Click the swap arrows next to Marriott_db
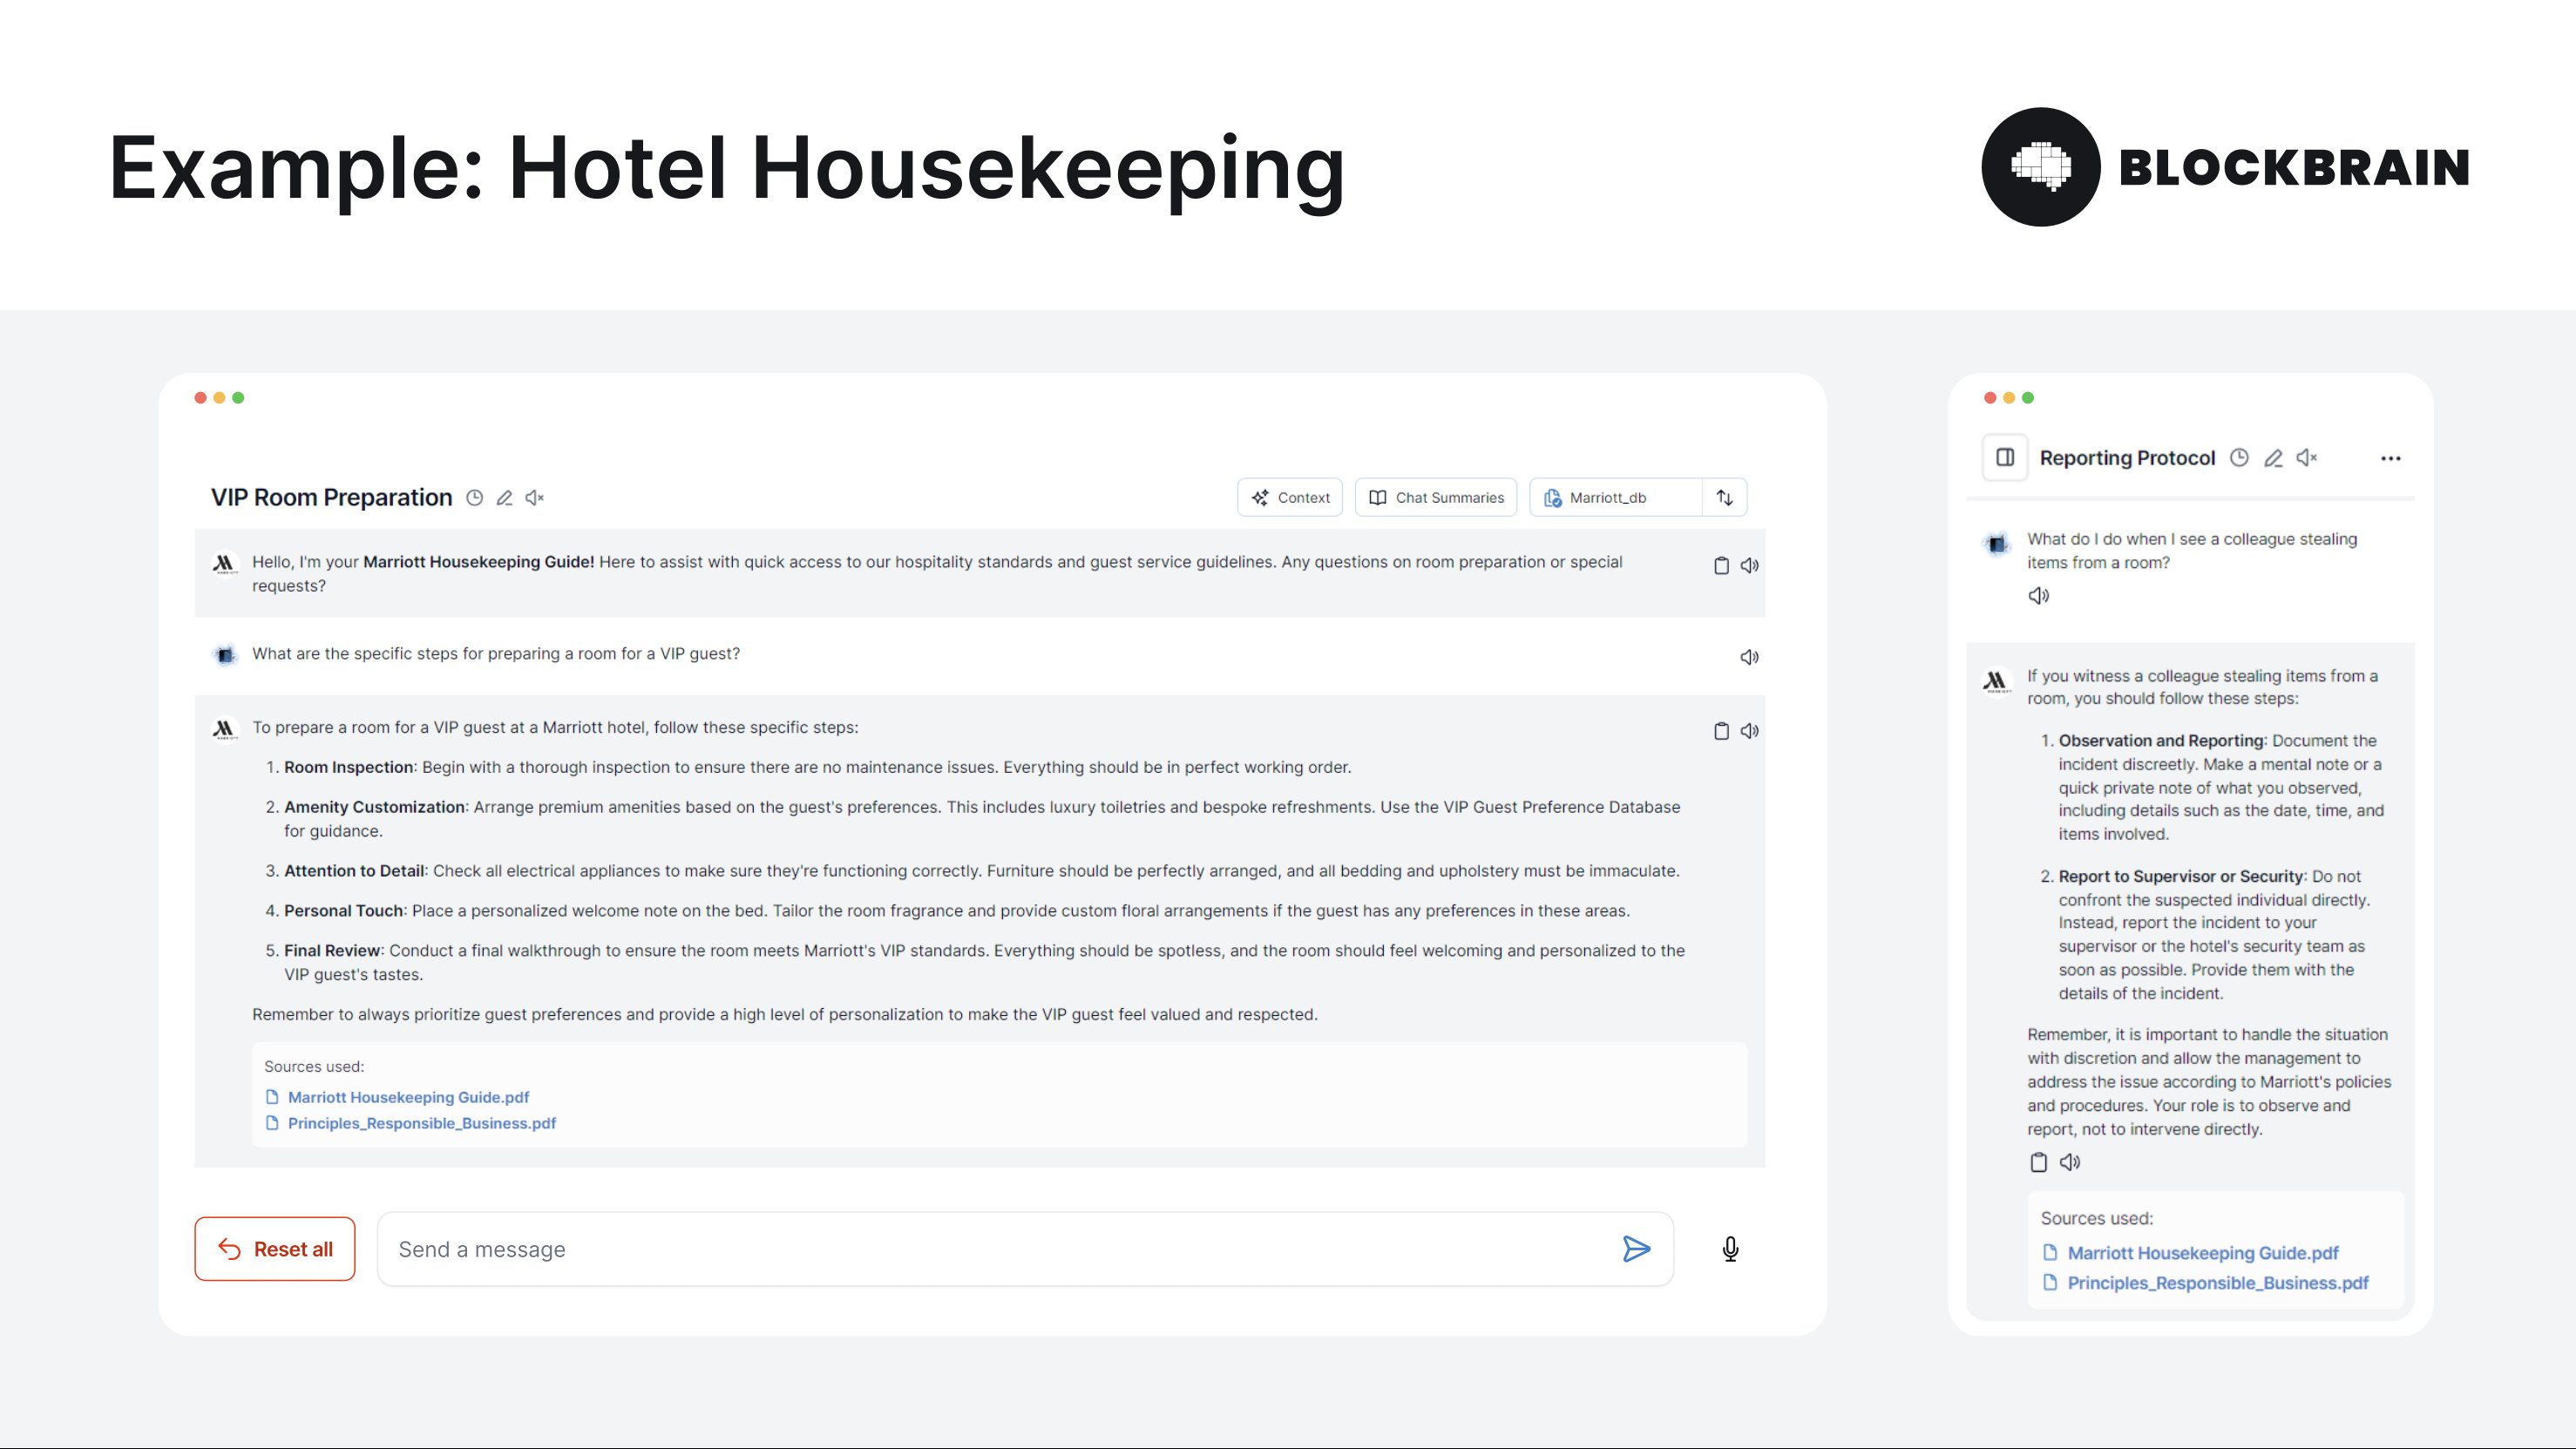The width and height of the screenshot is (2576, 1449). click(1725, 498)
